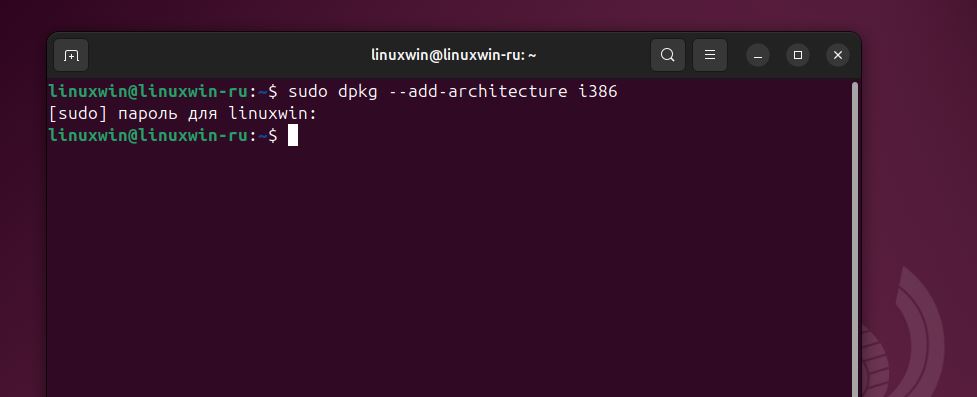Click the sudo dpkg --add-architecture command text
The image size is (977, 397).
pyautogui.click(x=452, y=92)
